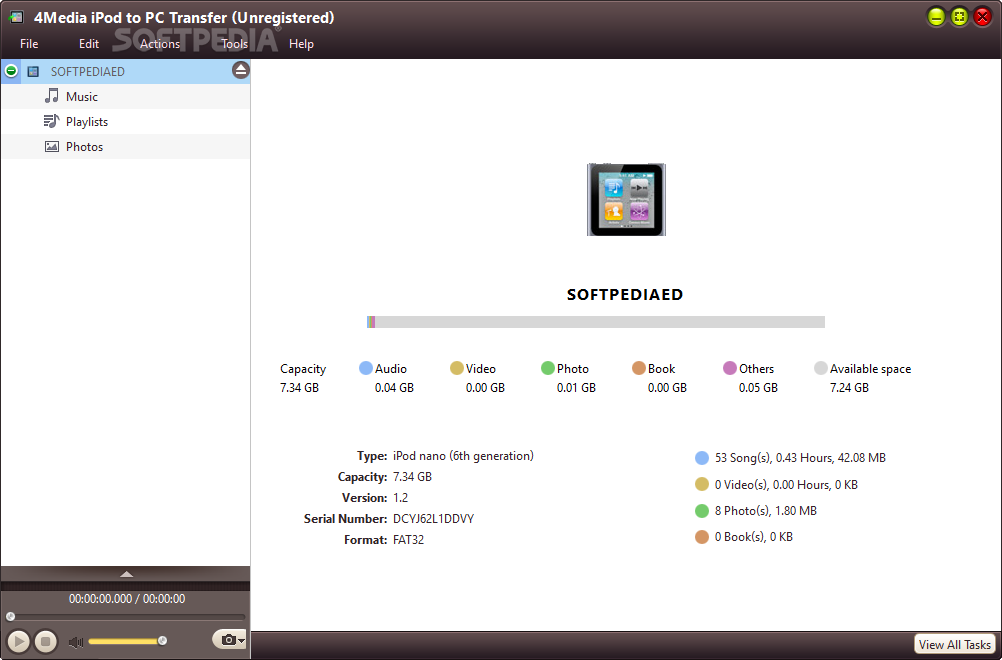Click the SOFTPEDIAED device name heading
This screenshot has height=660, width=1002.
625,295
